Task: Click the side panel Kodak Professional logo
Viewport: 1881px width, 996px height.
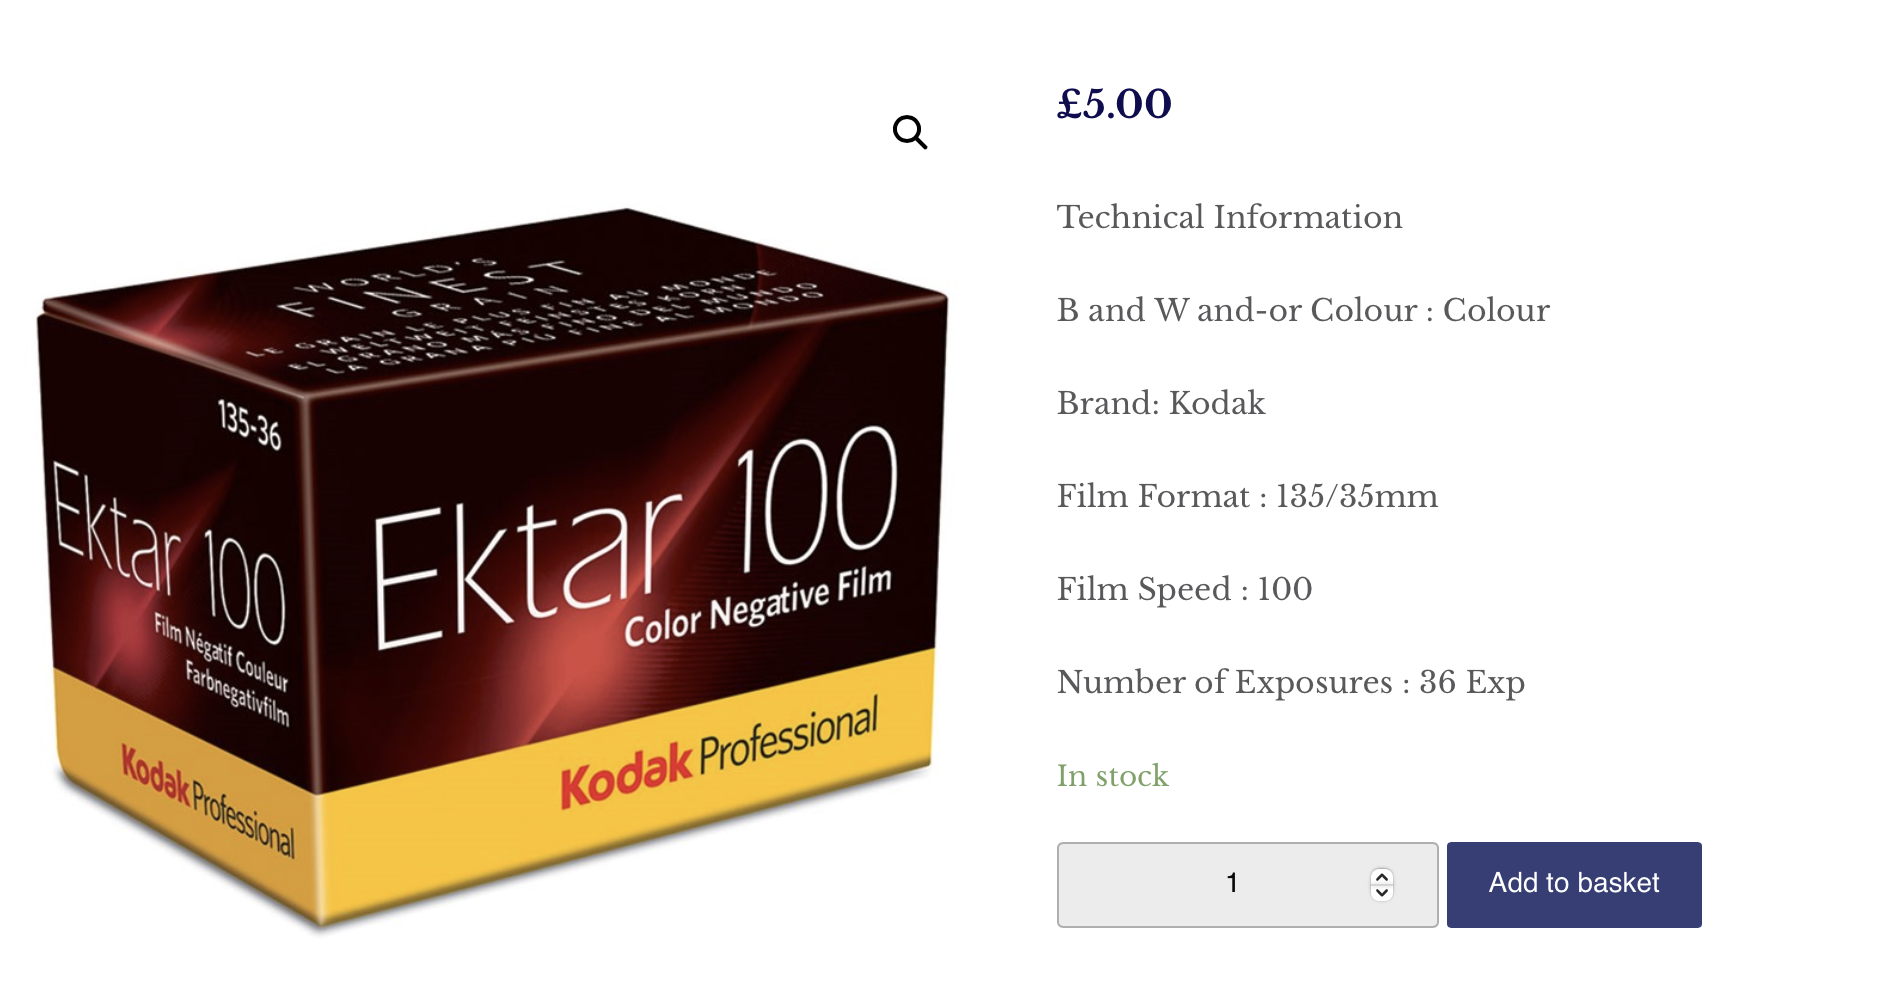Action: coord(208,800)
